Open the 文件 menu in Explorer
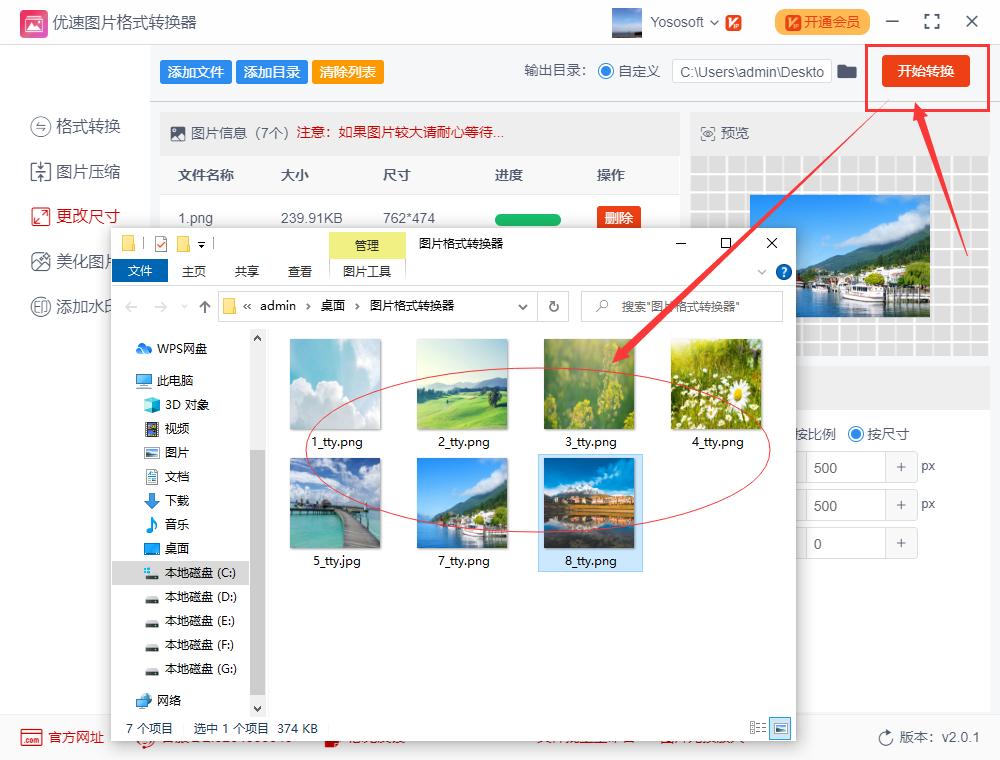Screen dimensions: 1000x760 point(139,270)
